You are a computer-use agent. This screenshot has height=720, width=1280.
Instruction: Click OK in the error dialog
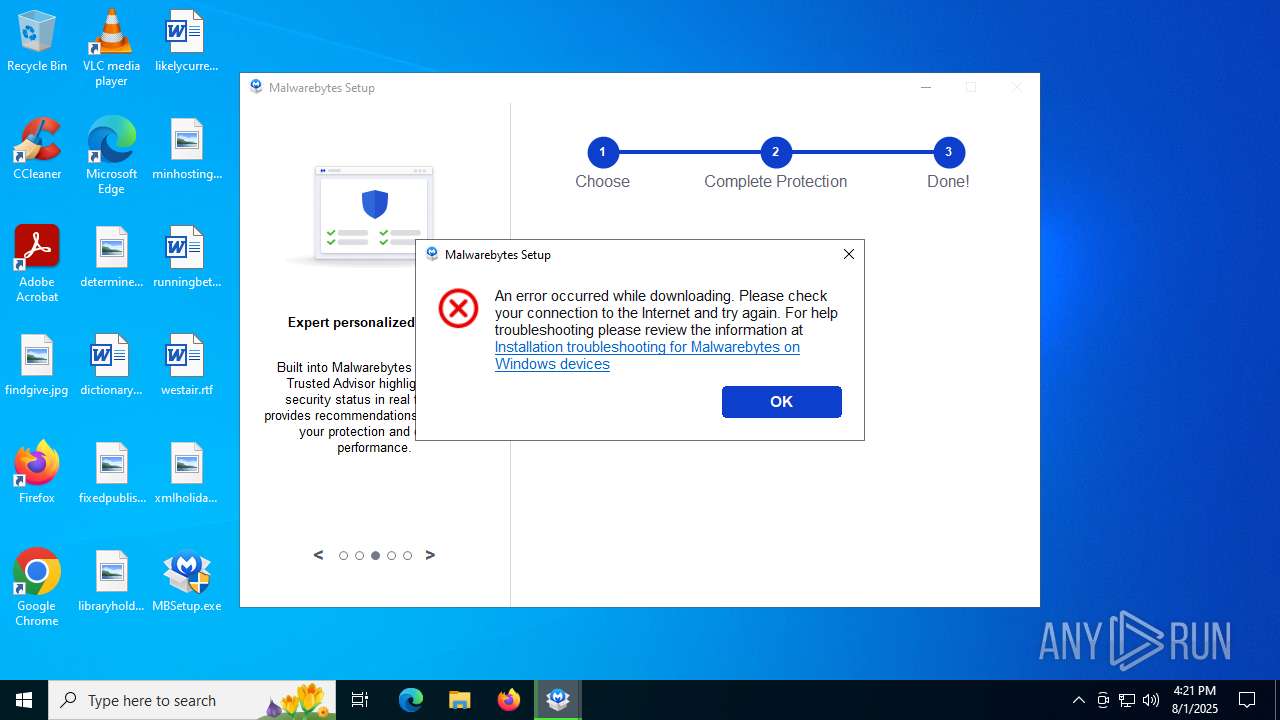pyautogui.click(x=781, y=402)
